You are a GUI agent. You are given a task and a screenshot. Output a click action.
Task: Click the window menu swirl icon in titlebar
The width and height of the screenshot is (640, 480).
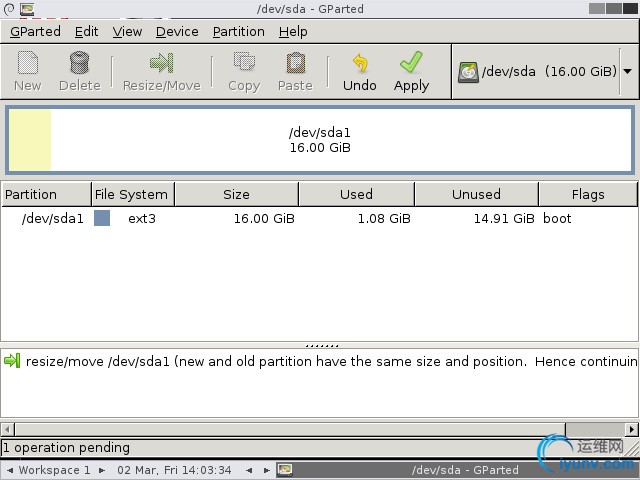(9, 9)
